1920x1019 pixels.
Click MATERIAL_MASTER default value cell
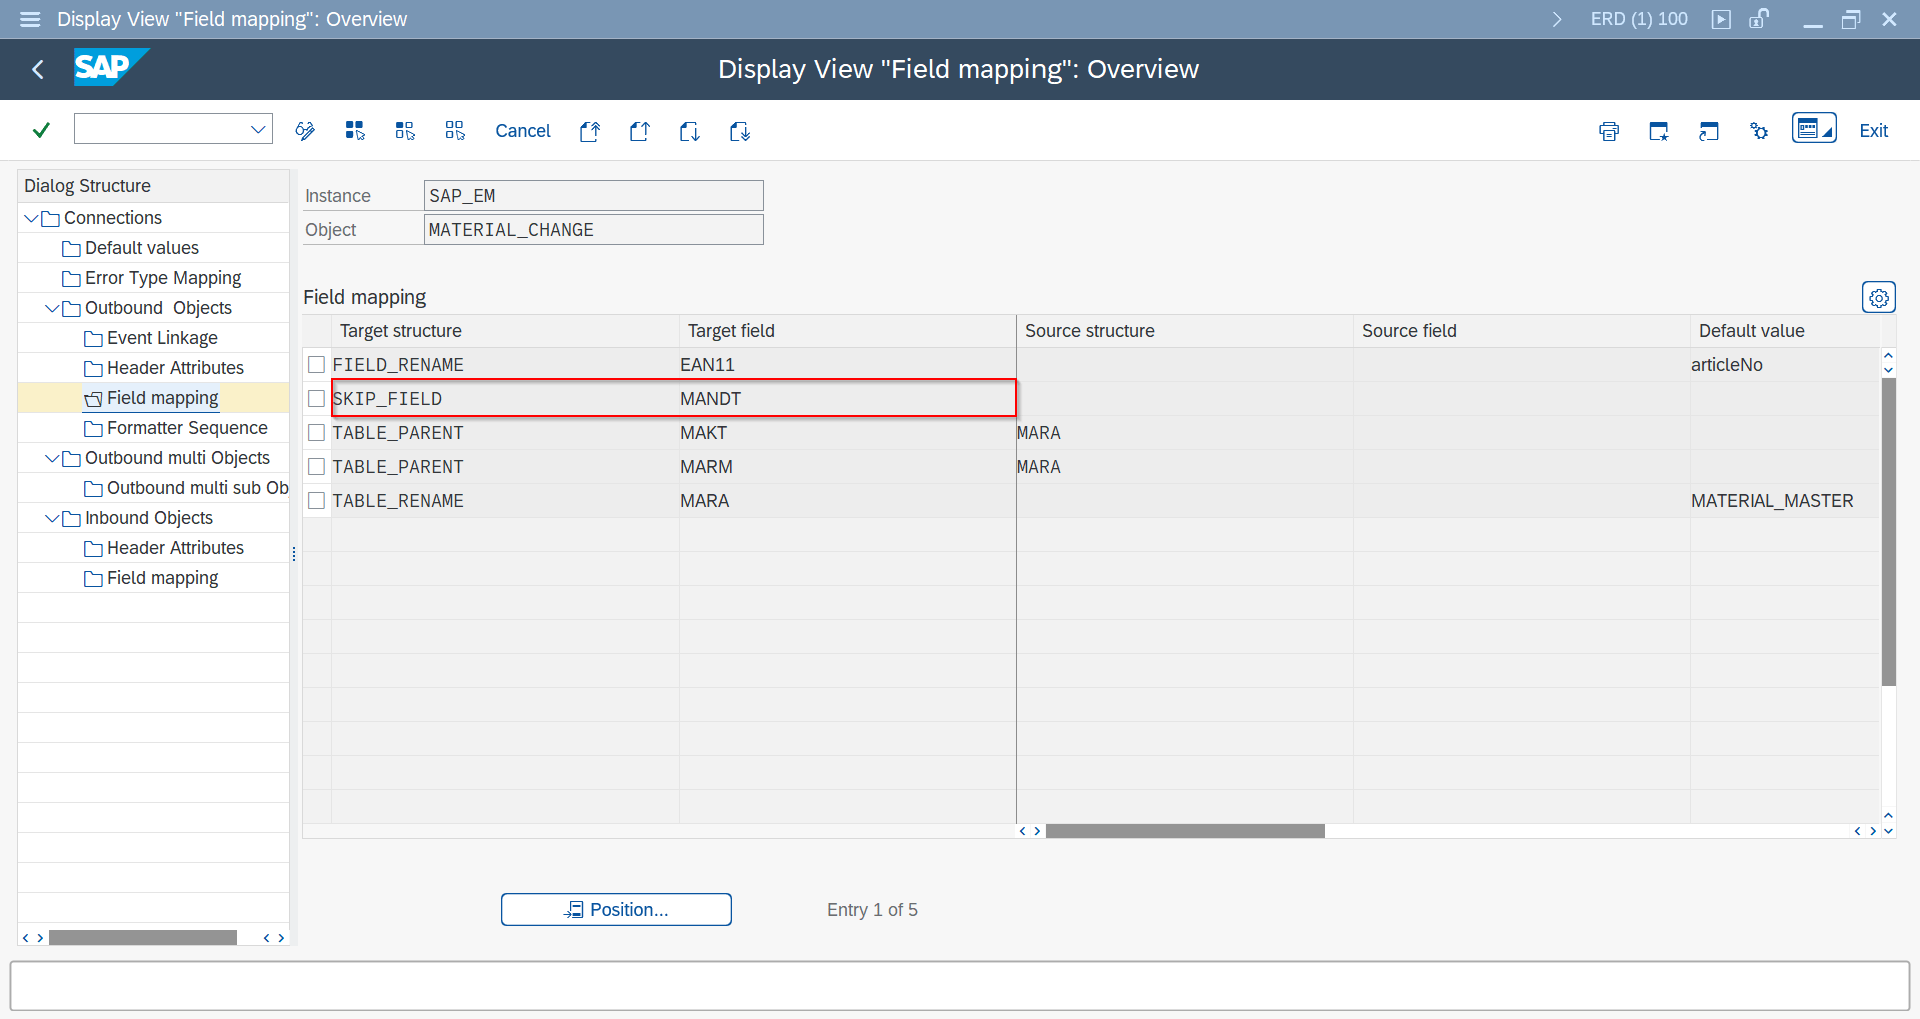click(1785, 501)
